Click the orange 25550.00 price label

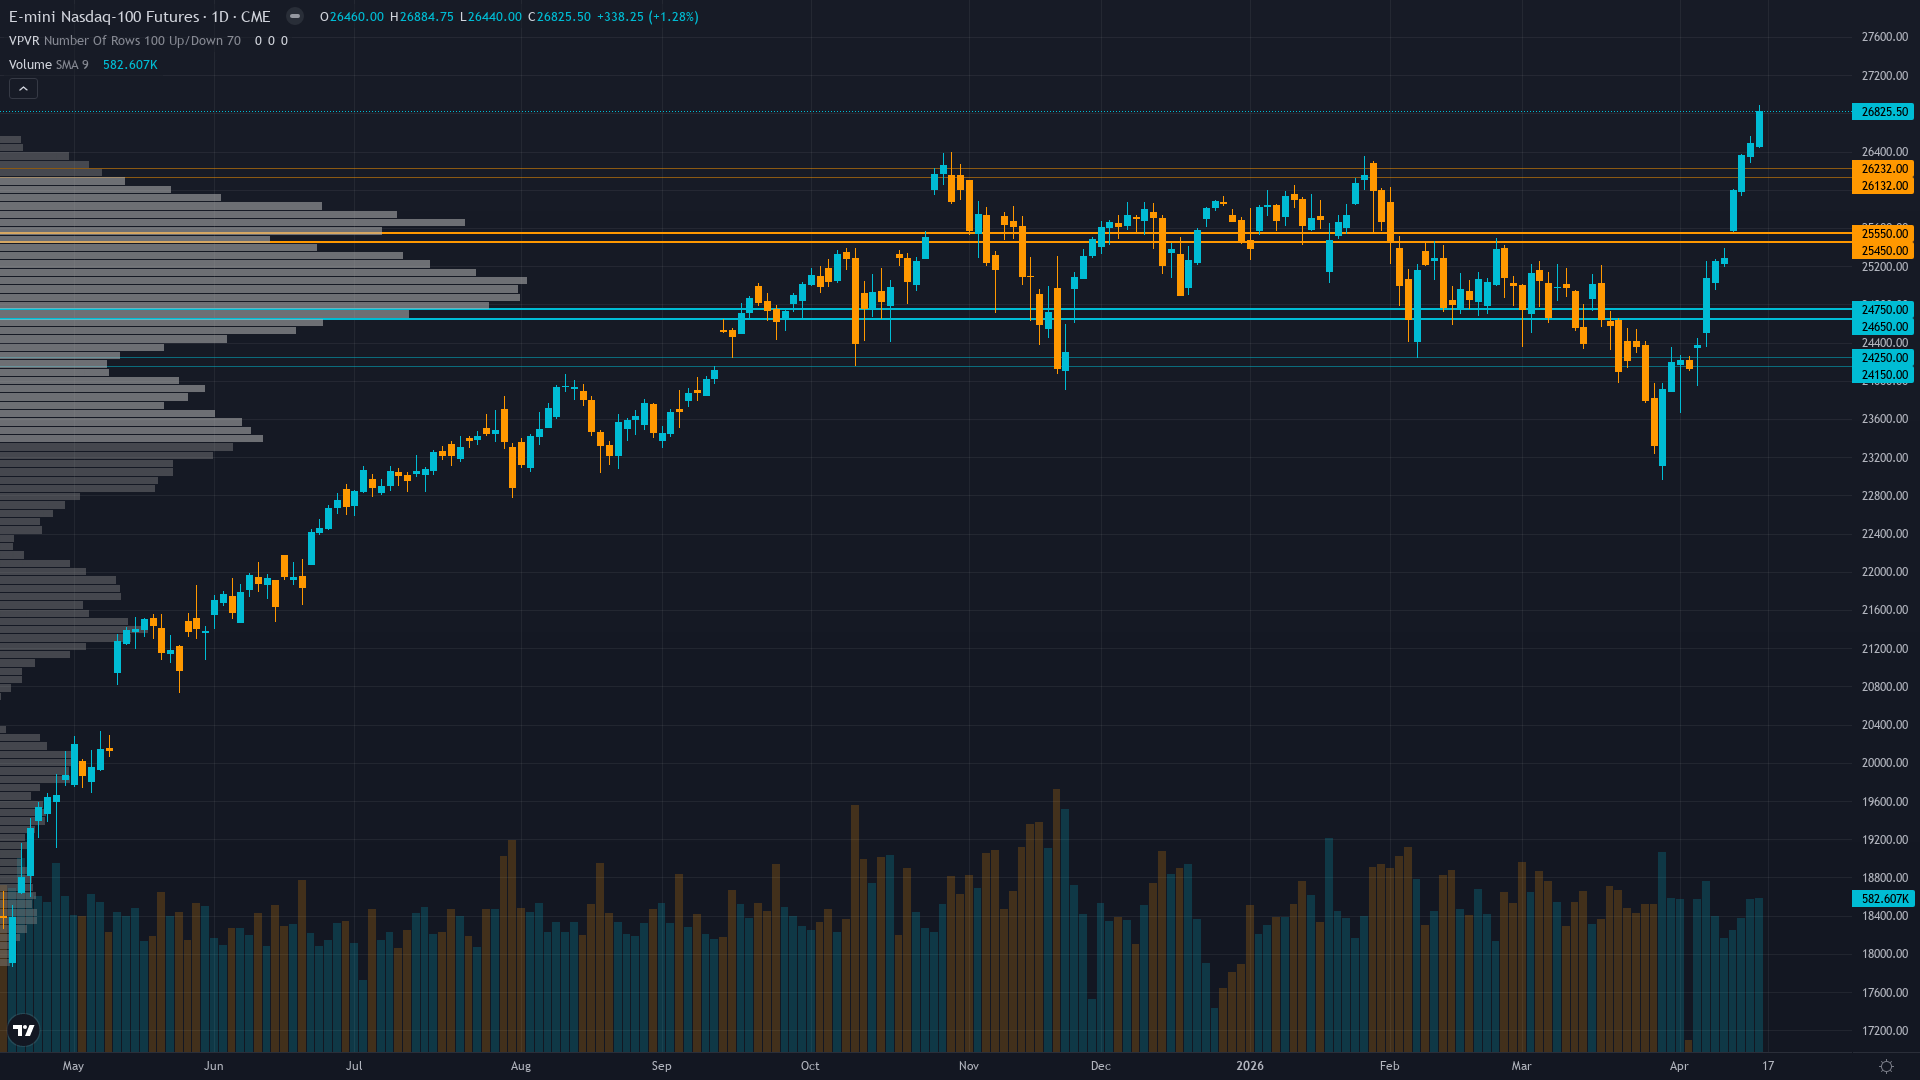point(1883,234)
